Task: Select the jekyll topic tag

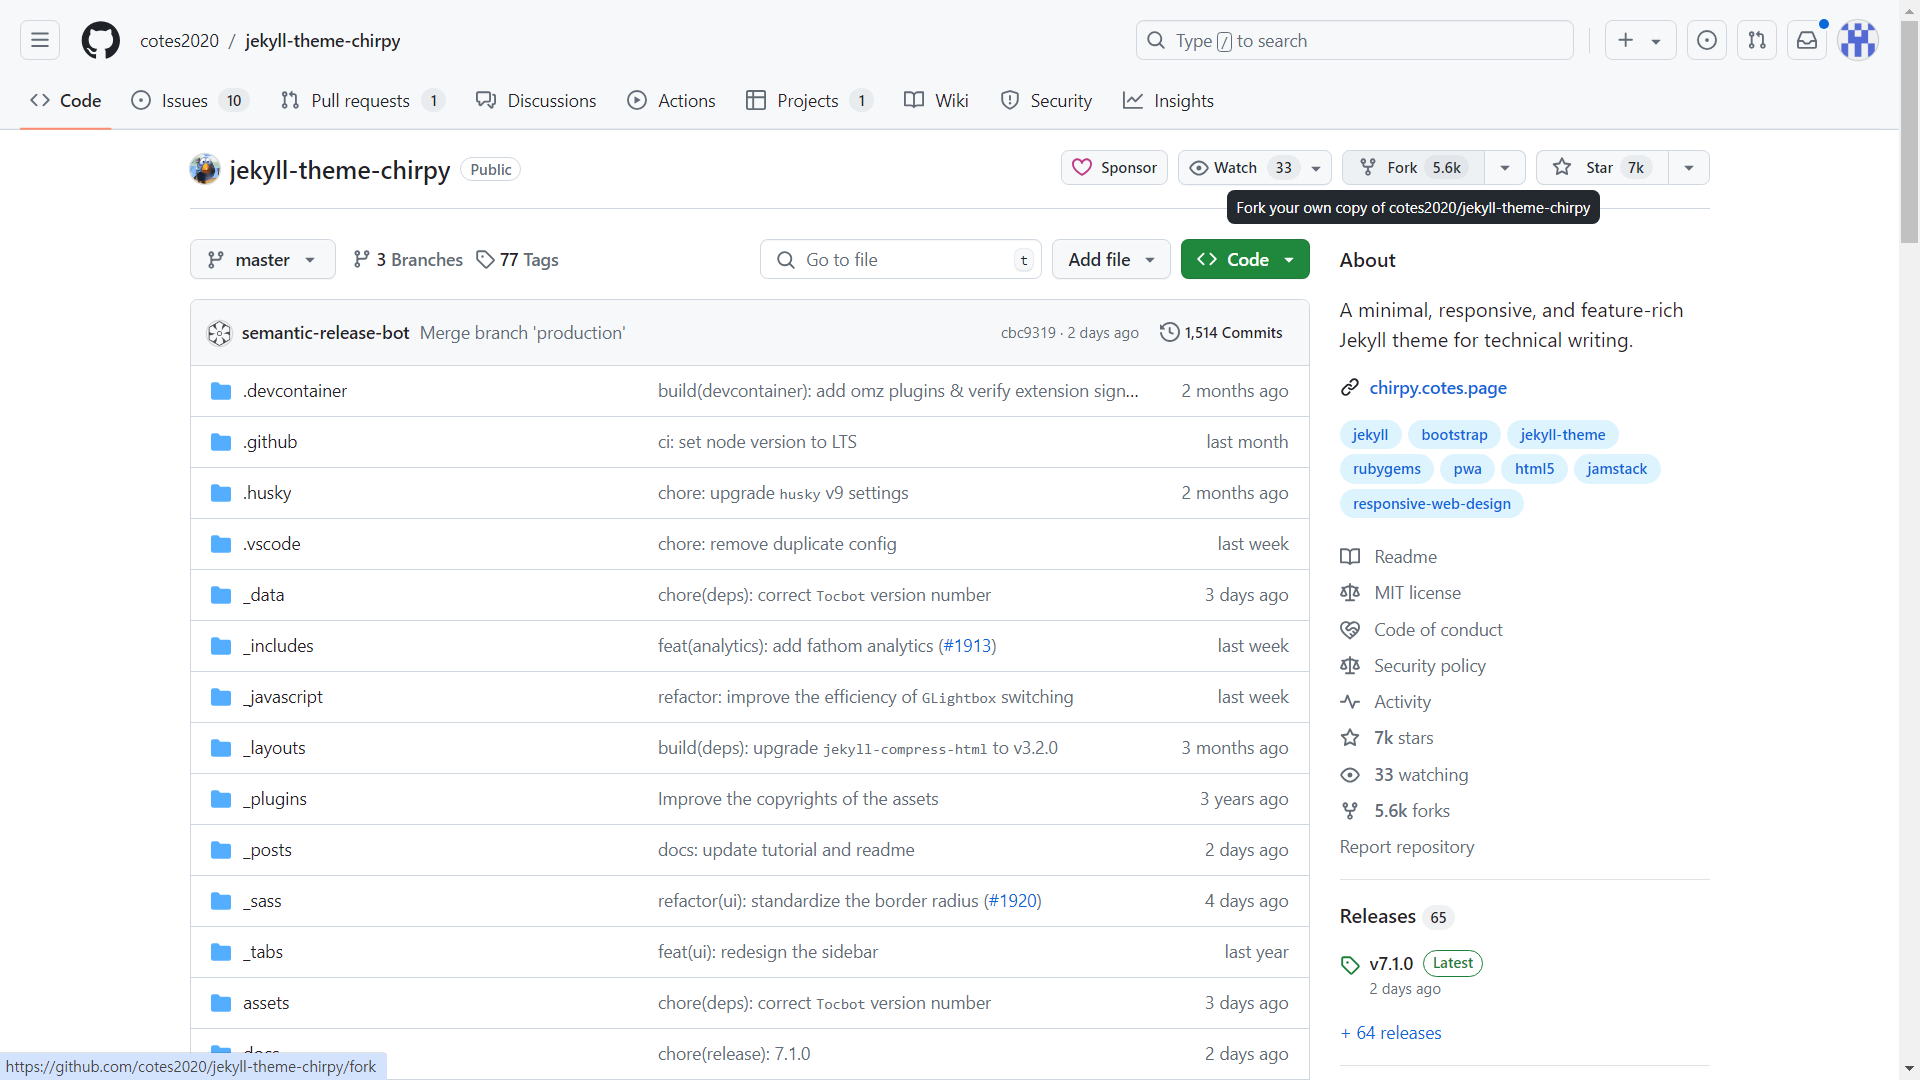Action: [x=1370, y=435]
